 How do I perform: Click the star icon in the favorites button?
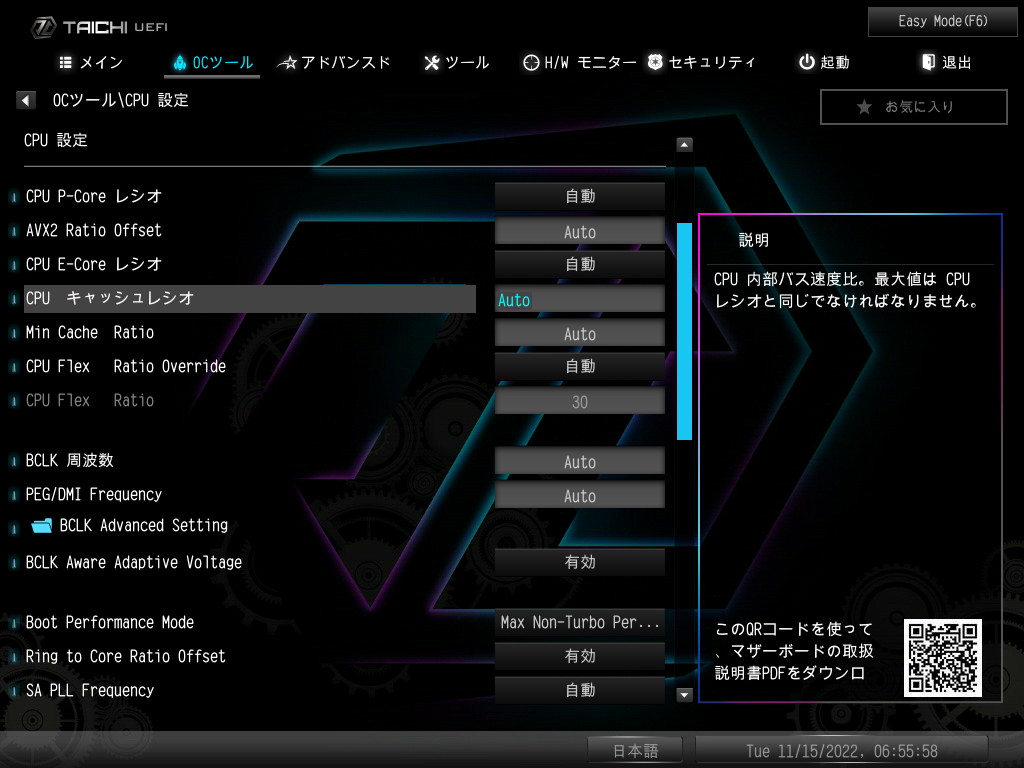click(864, 107)
